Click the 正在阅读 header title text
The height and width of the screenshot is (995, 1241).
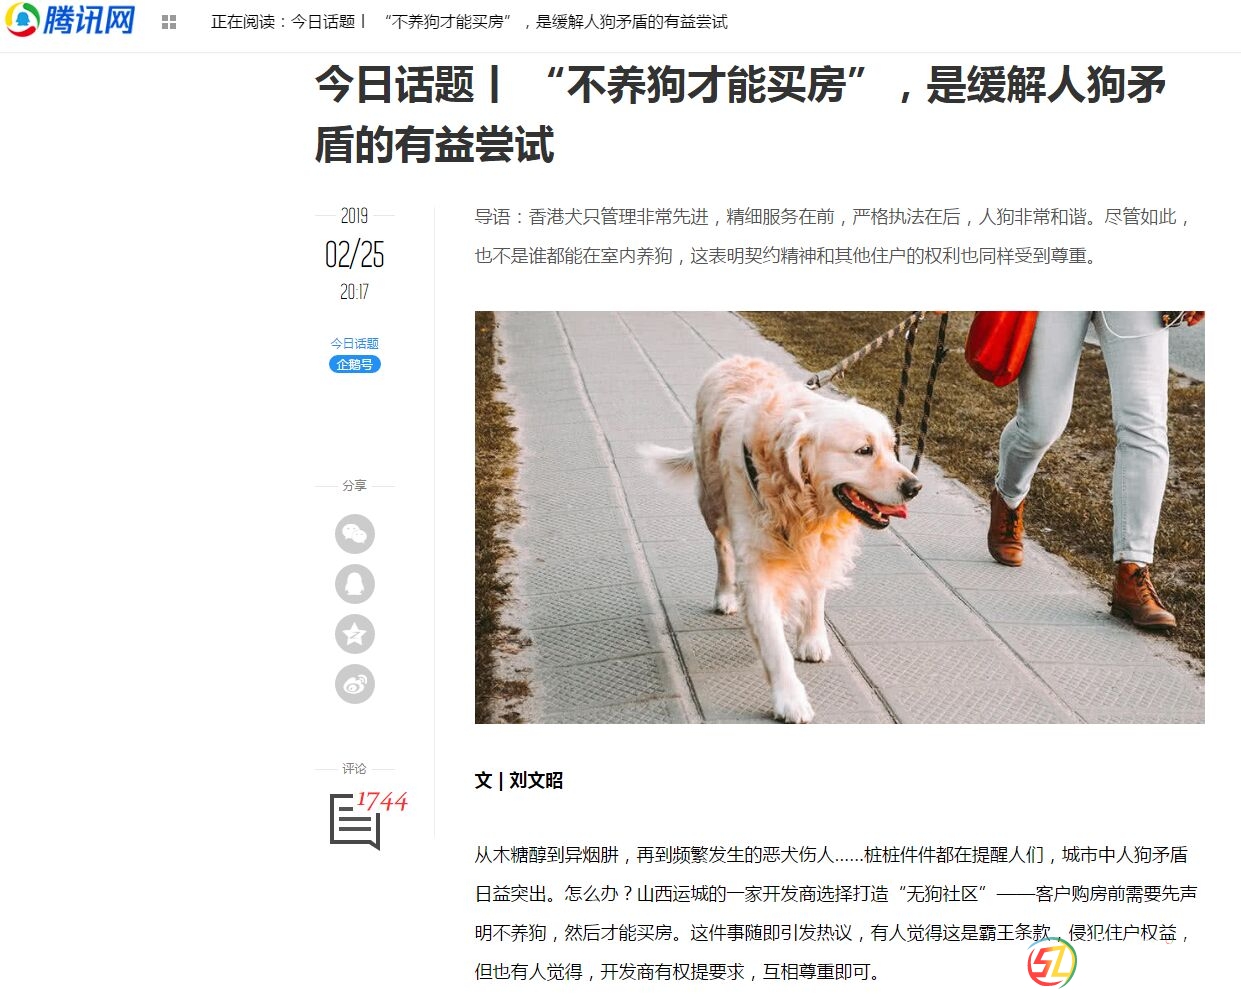[469, 22]
